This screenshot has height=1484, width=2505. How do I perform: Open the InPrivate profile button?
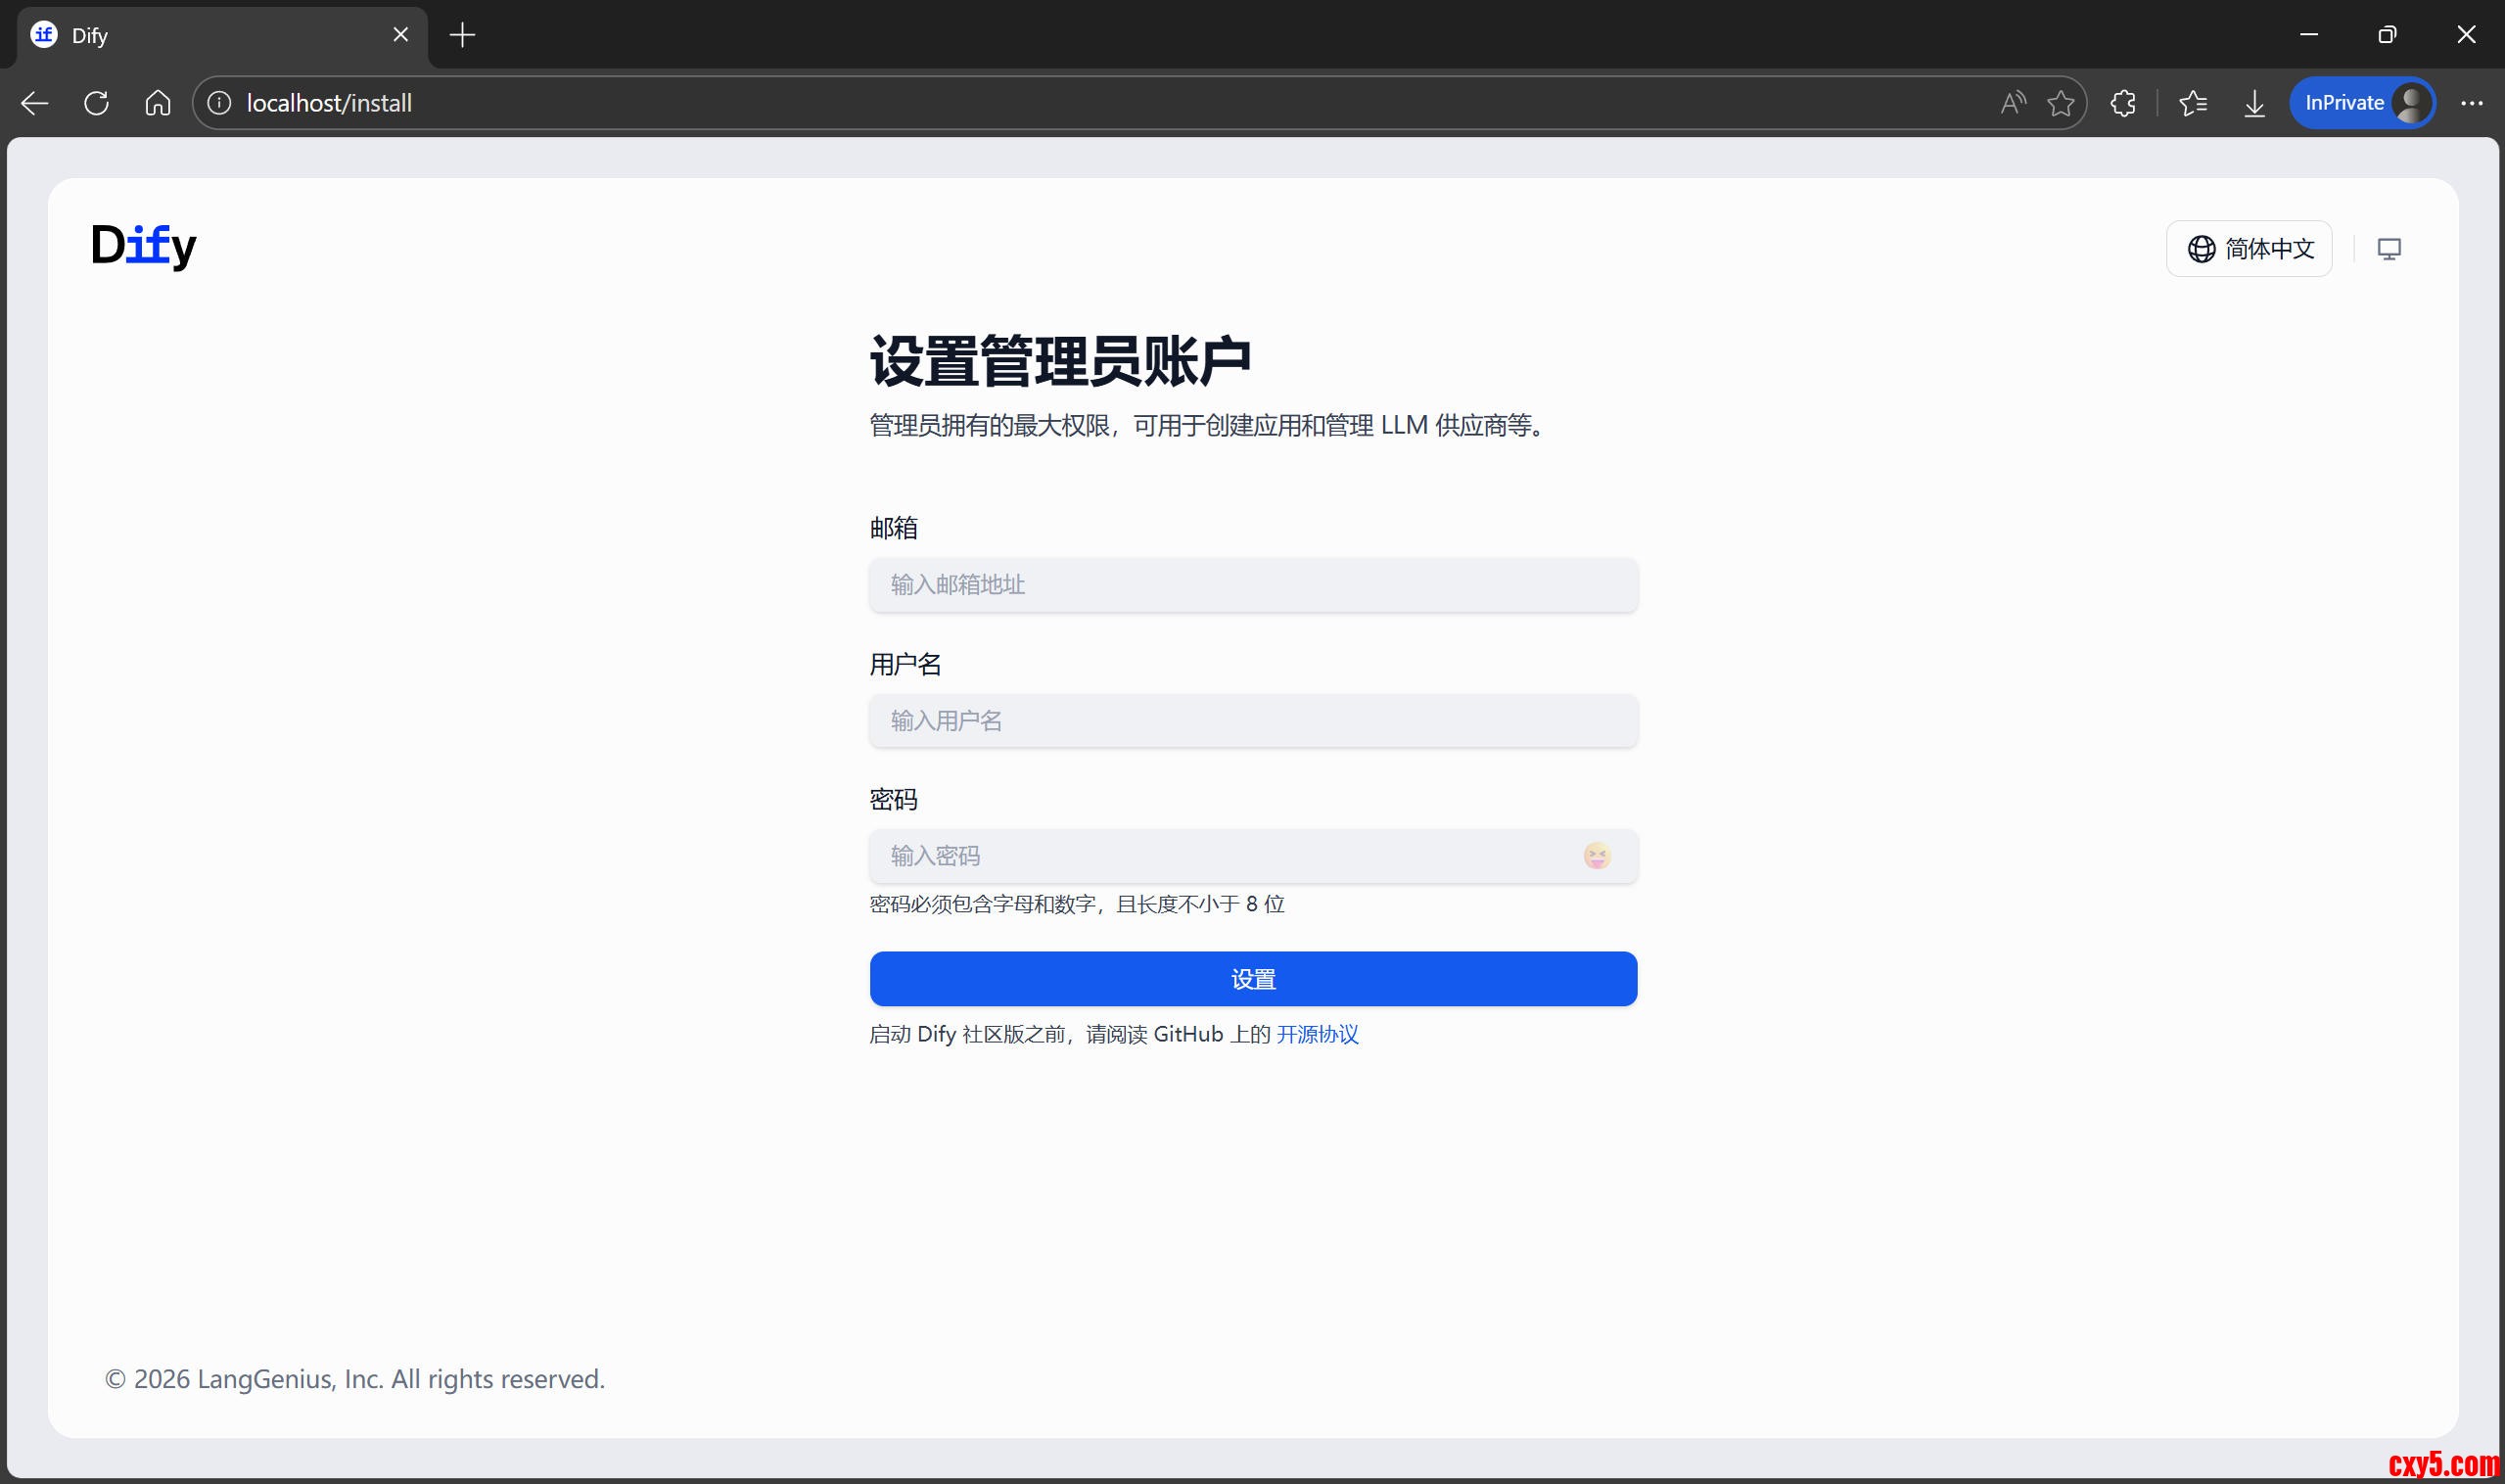pos(2361,103)
